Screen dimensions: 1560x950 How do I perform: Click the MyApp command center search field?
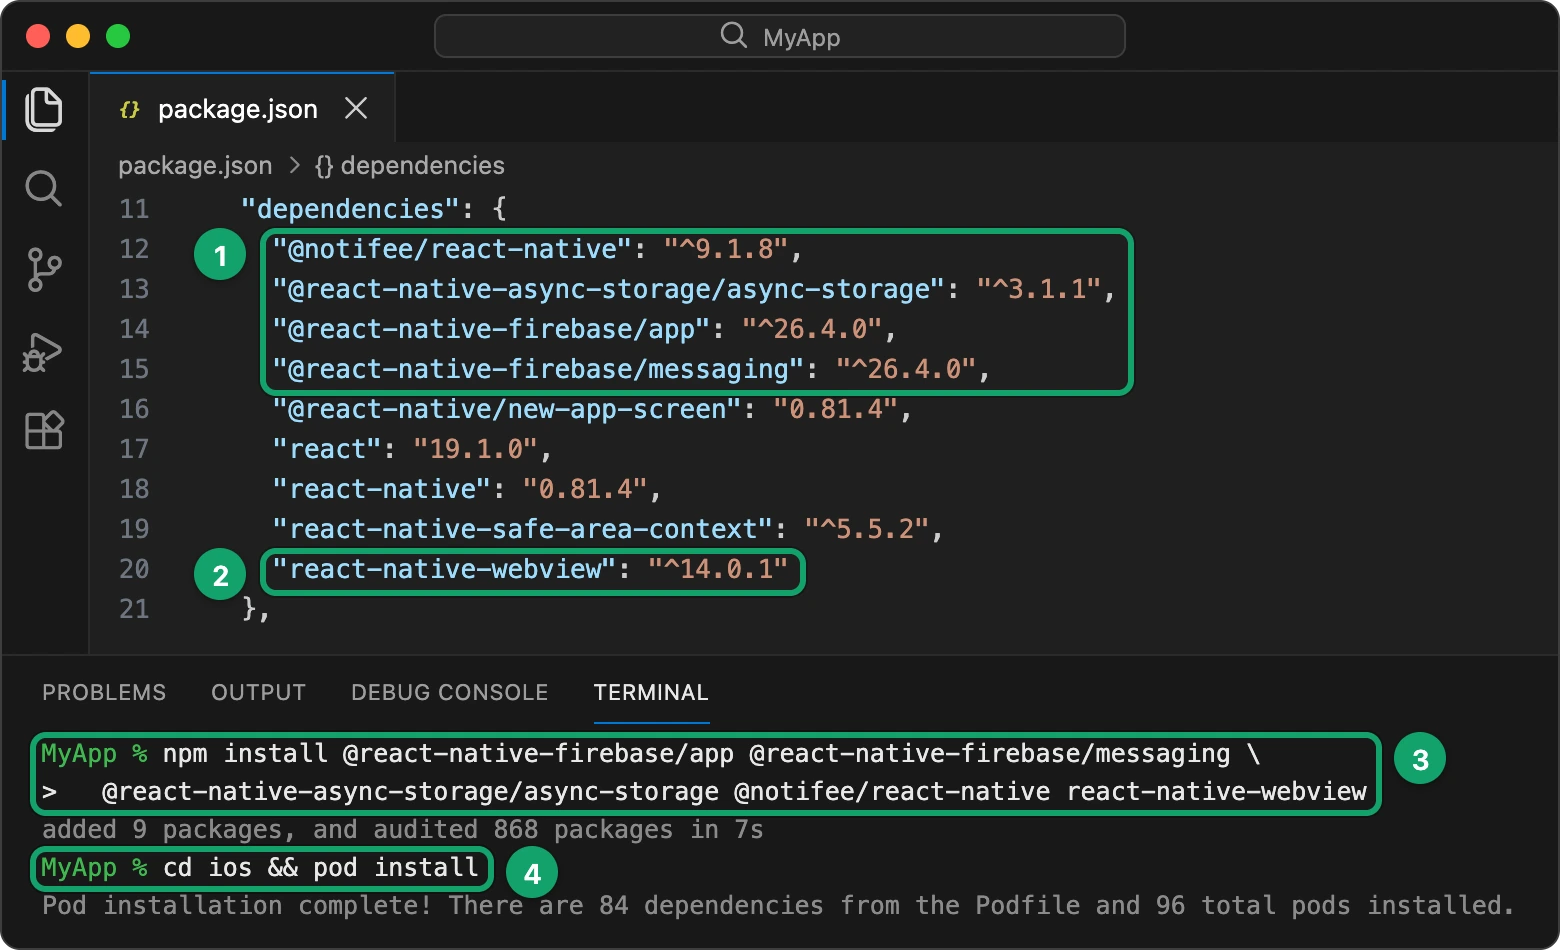780,37
